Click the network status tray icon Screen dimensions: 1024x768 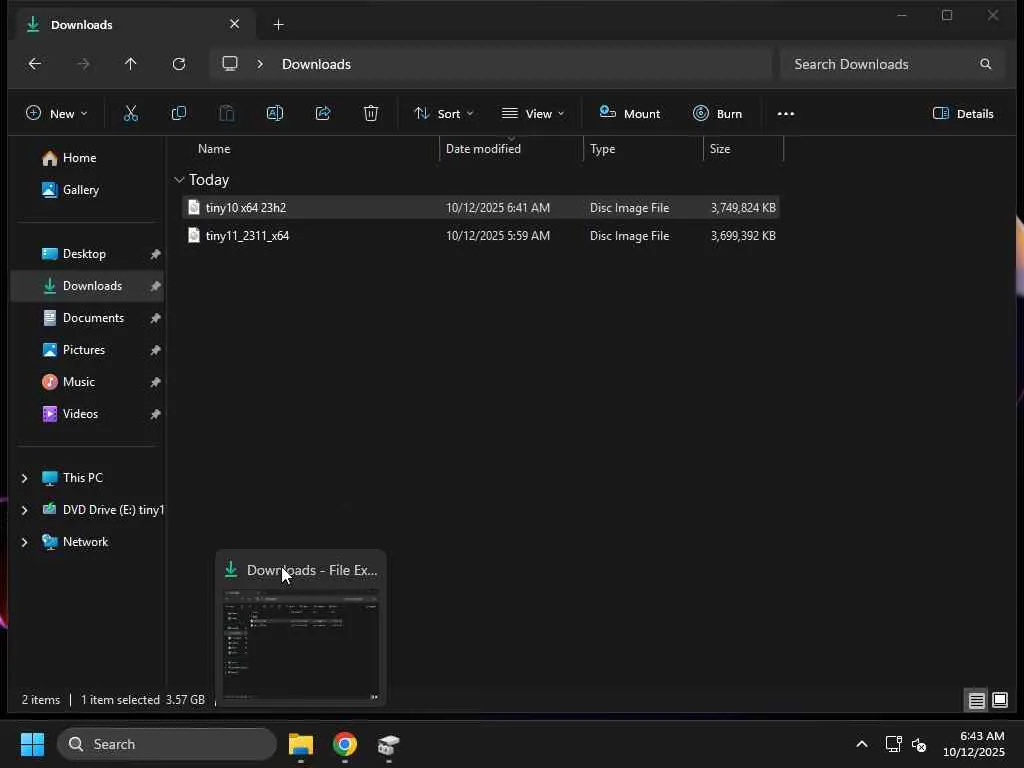893,744
